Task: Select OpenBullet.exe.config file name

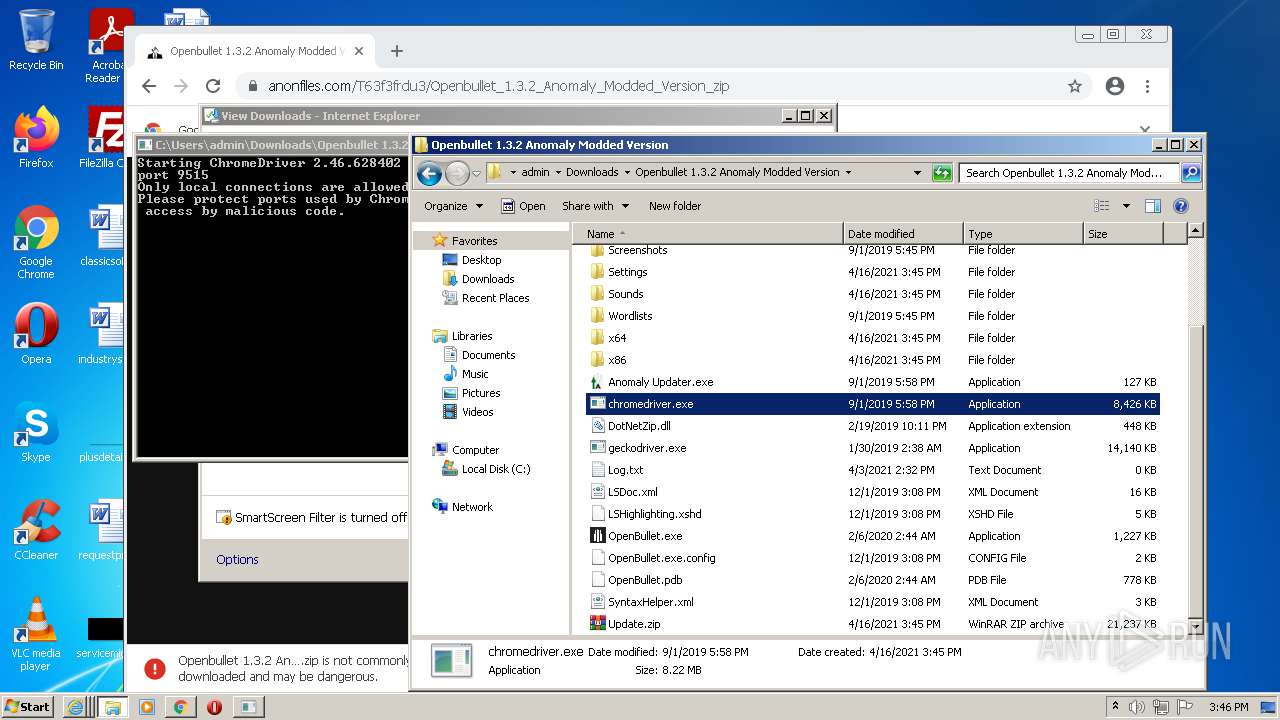Action: pyautogui.click(x=662, y=558)
